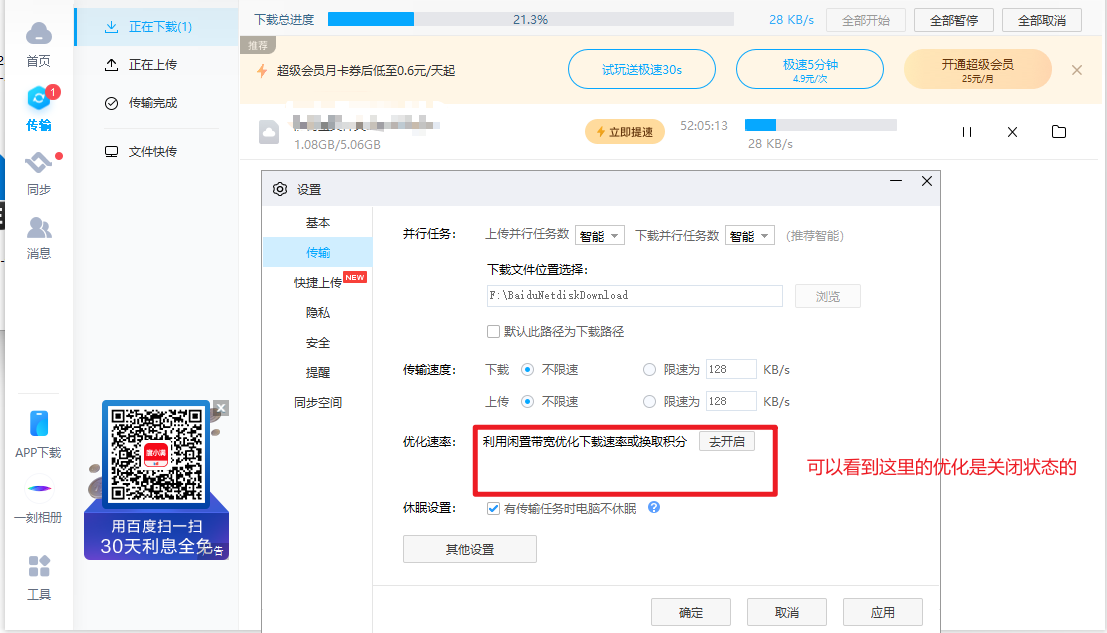Cancel the download task with X icon

1012,132
